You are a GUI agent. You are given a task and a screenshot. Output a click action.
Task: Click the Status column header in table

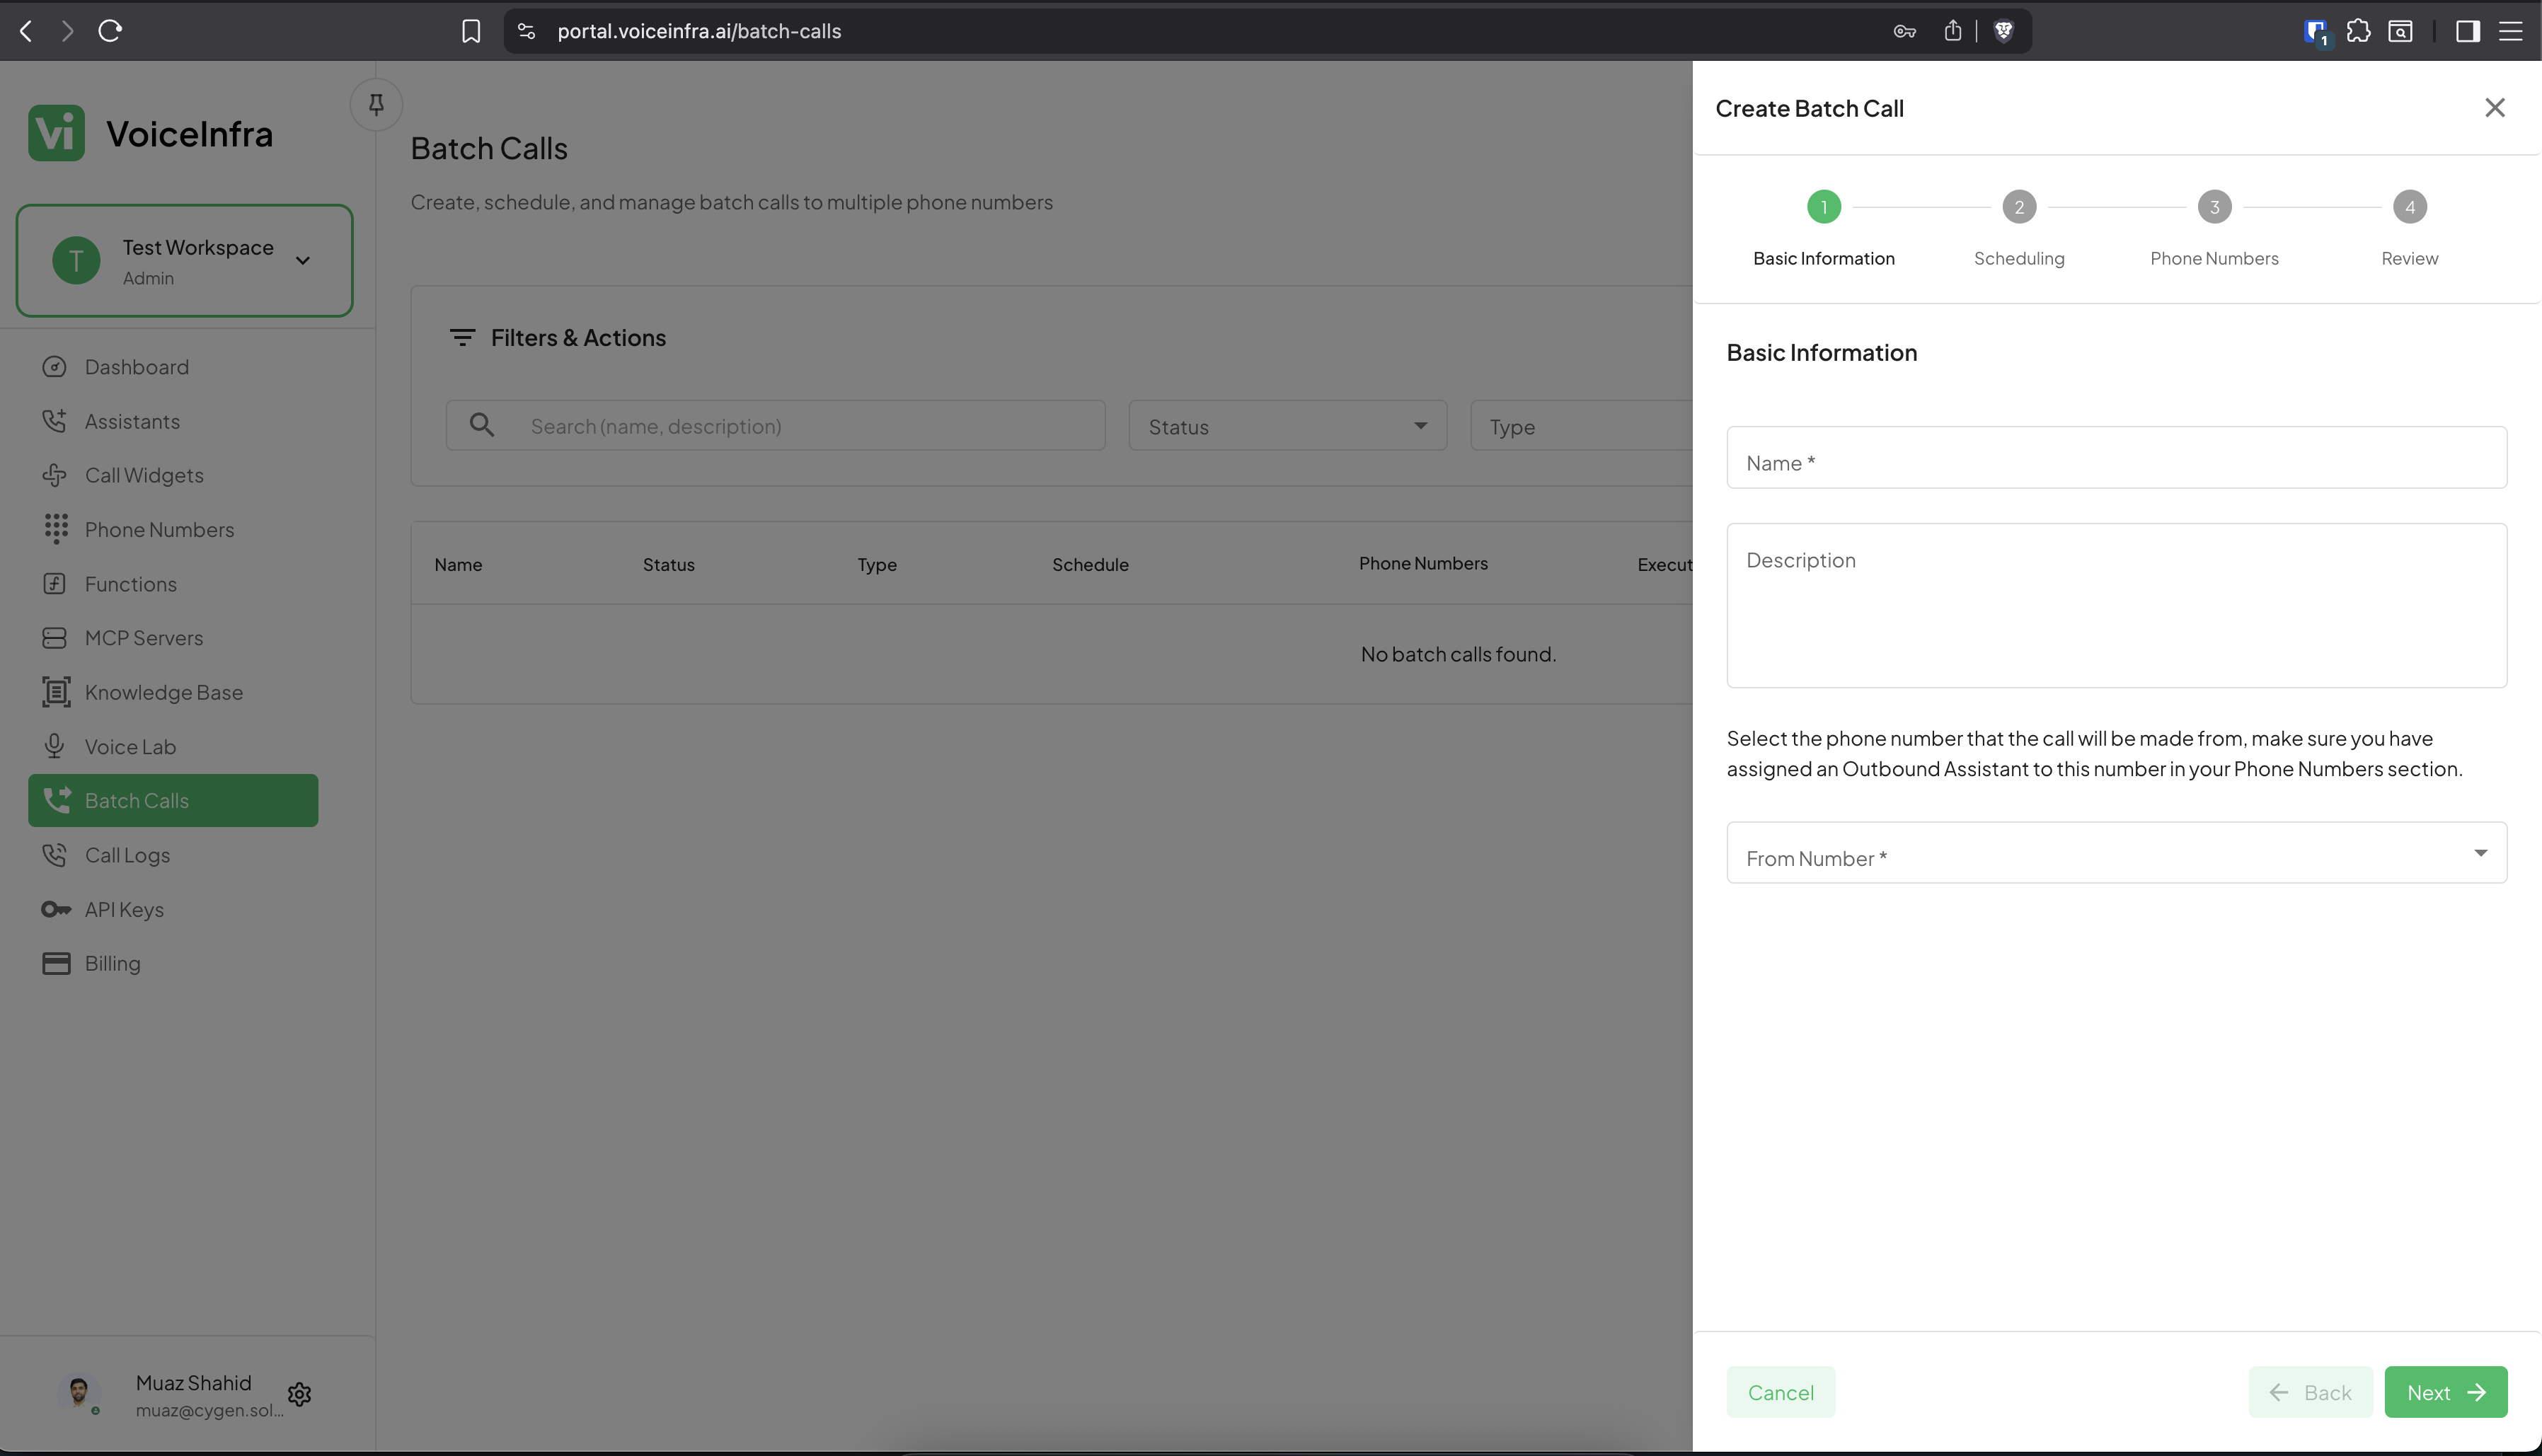tap(668, 564)
